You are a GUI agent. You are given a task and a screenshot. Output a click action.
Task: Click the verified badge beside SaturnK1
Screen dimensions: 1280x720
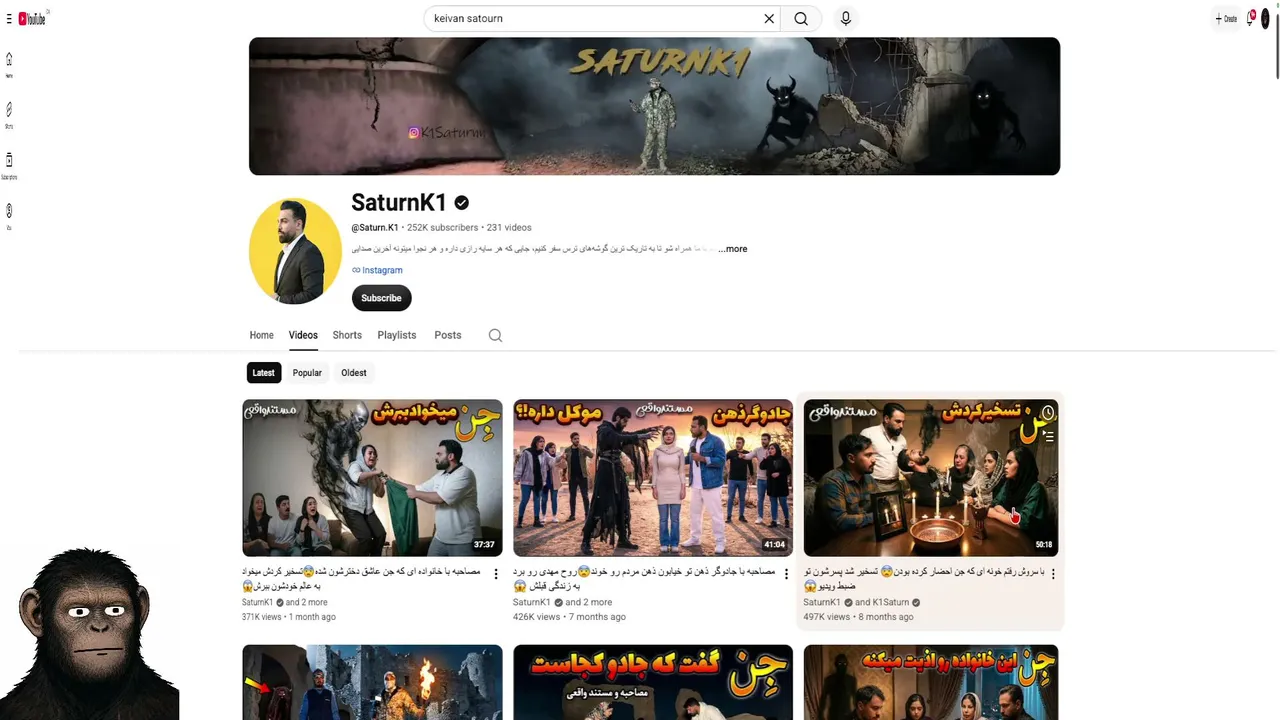click(x=462, y=203)
